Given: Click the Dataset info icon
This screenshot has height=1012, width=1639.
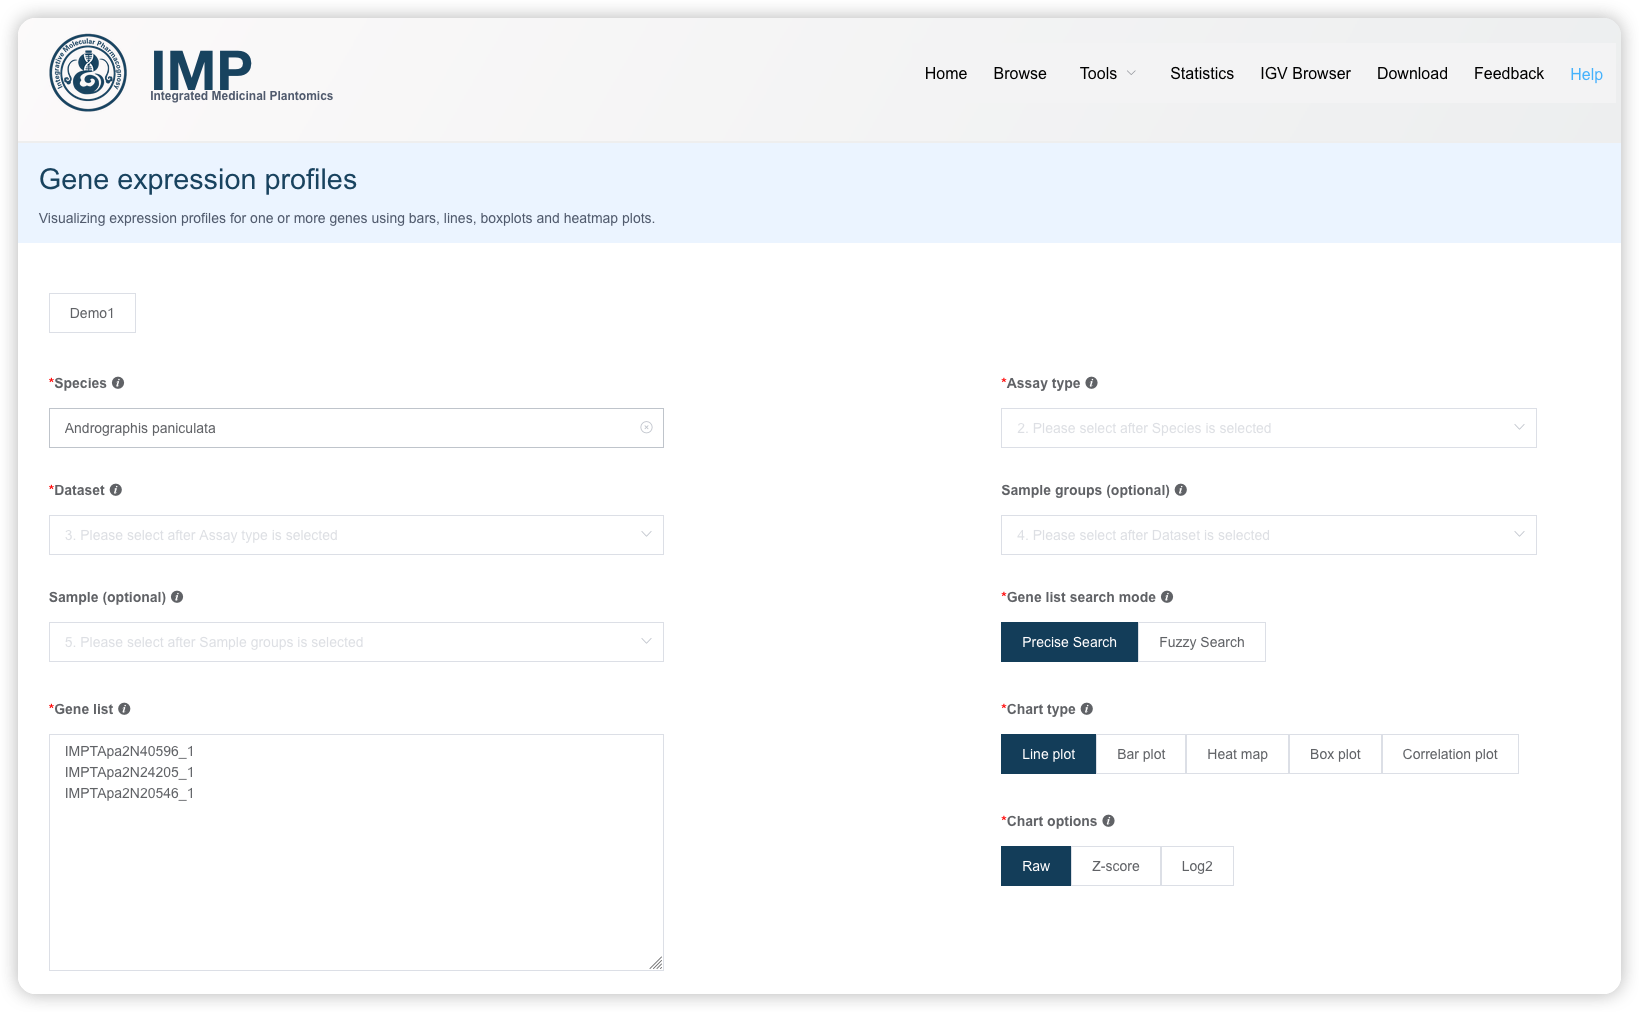Looking at the screenshot, I should (116, 490).
